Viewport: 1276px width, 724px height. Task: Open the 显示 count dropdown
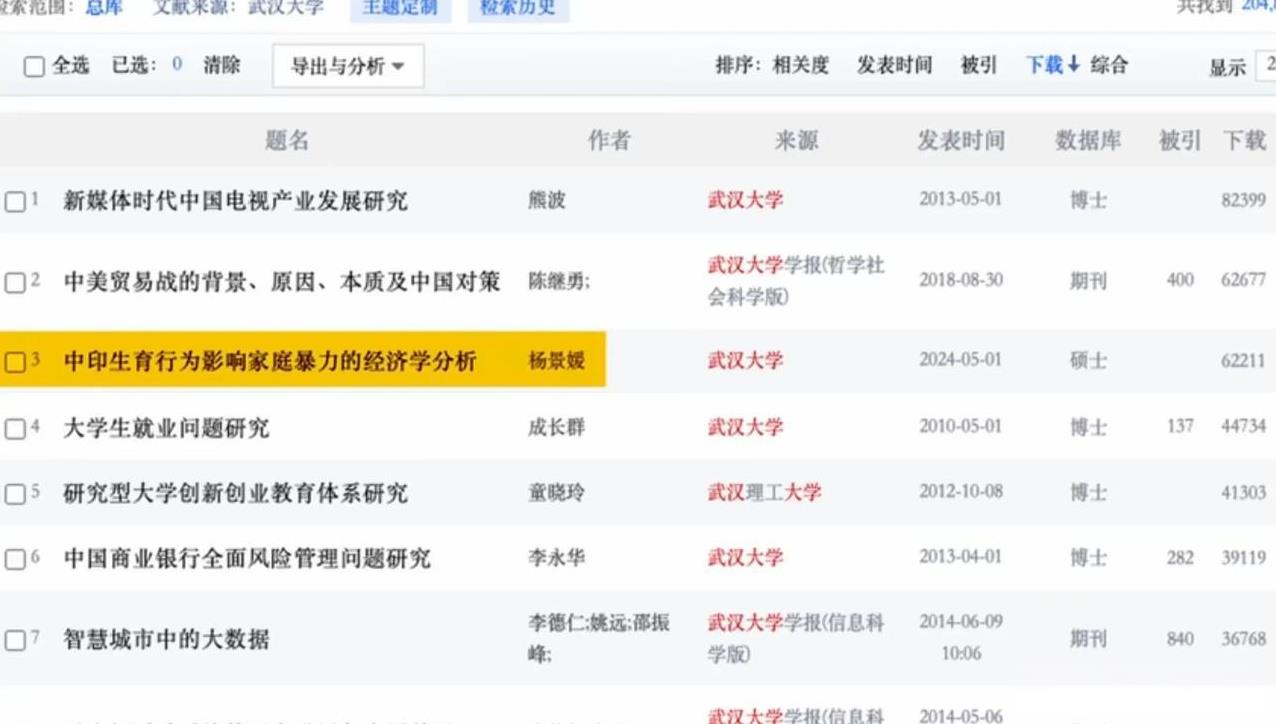(x=1266, y=66)
